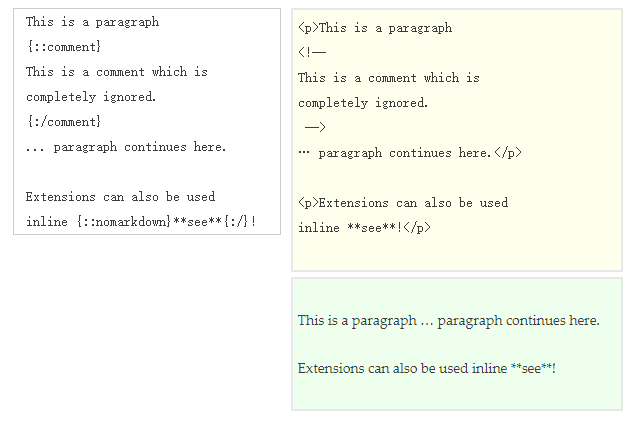Click the first rendered paragraph in green preview
636x422 pixels.
click(x=448, y=321)
